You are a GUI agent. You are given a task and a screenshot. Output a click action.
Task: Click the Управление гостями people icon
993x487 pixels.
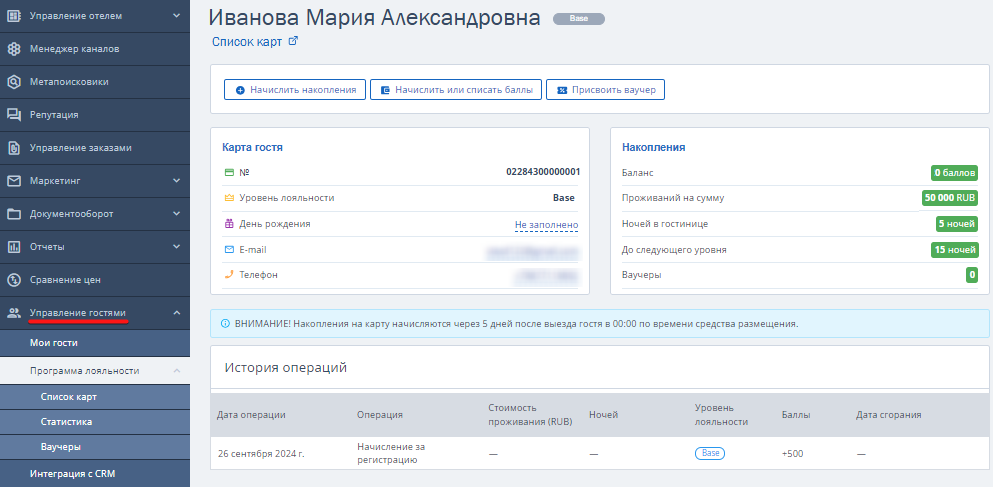pos(14,313)
